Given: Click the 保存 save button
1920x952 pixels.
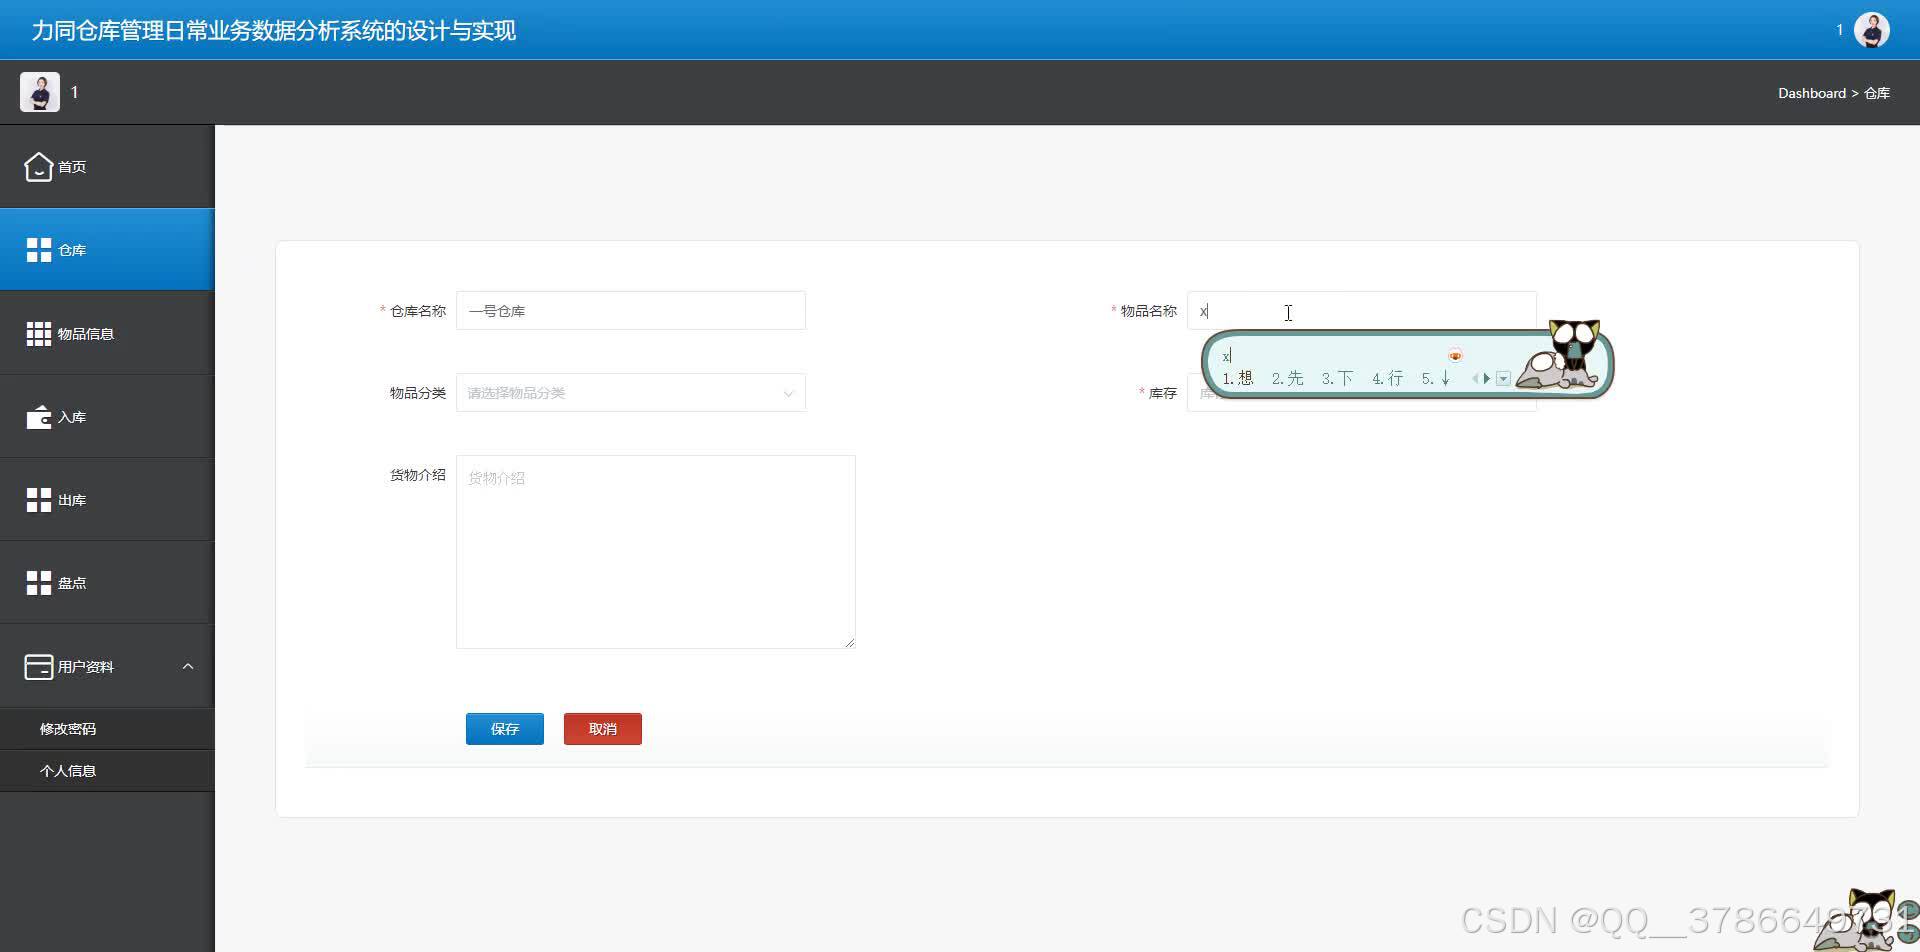Looking at the screenshot, I should click(x=505, y=729).
